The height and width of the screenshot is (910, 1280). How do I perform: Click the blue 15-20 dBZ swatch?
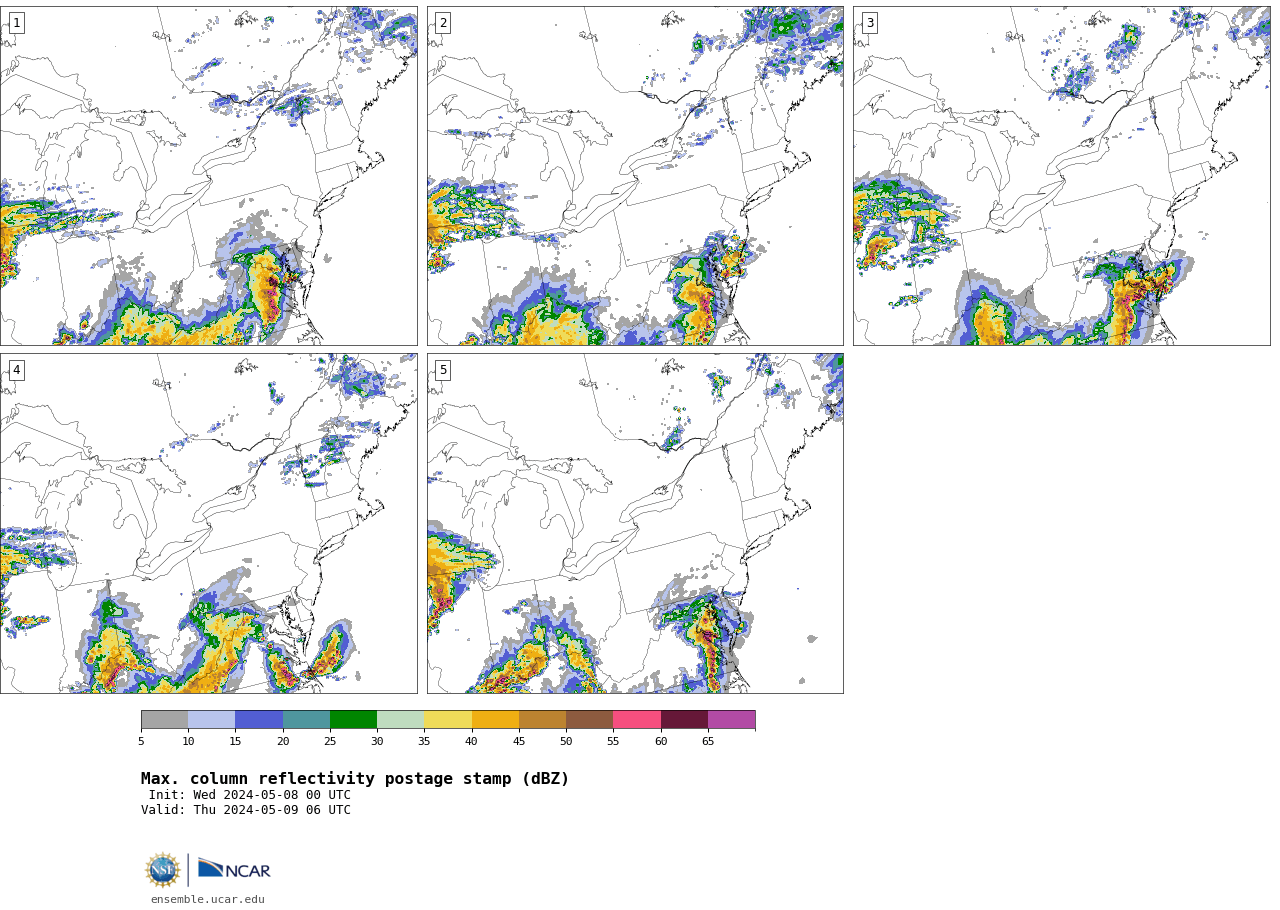pos(259,720)
